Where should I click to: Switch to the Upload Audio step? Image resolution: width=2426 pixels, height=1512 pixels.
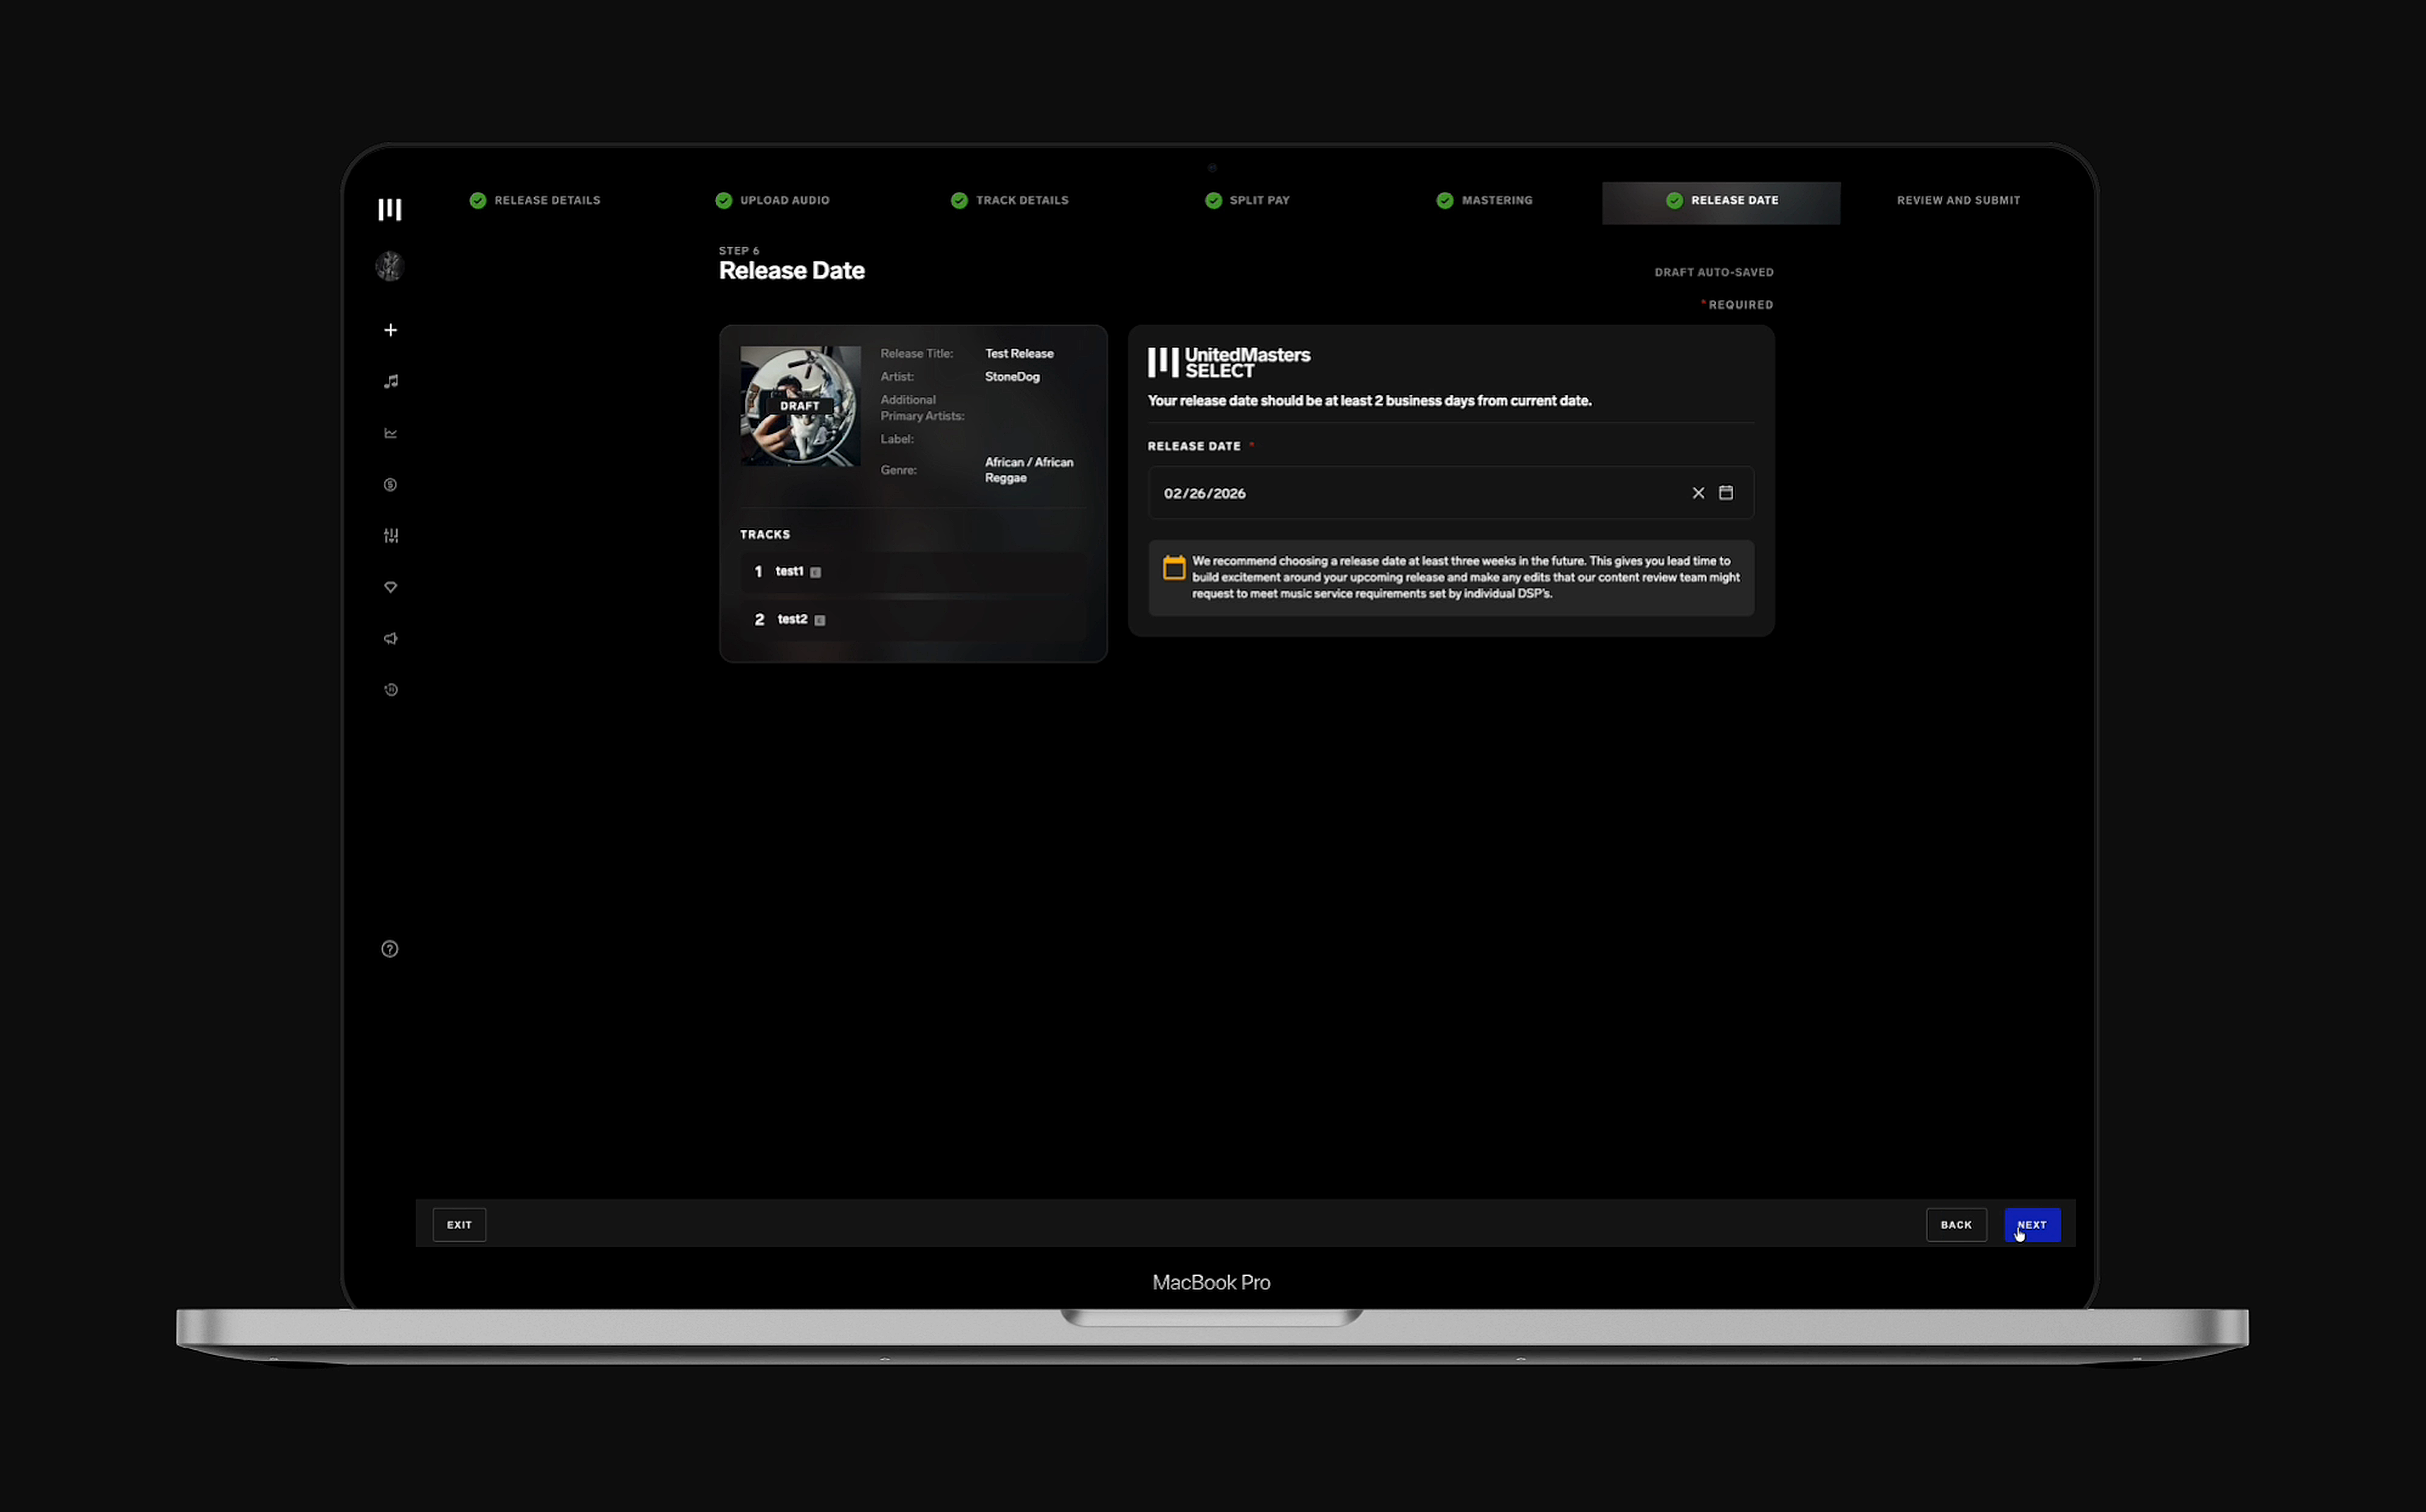click(784, 200)
